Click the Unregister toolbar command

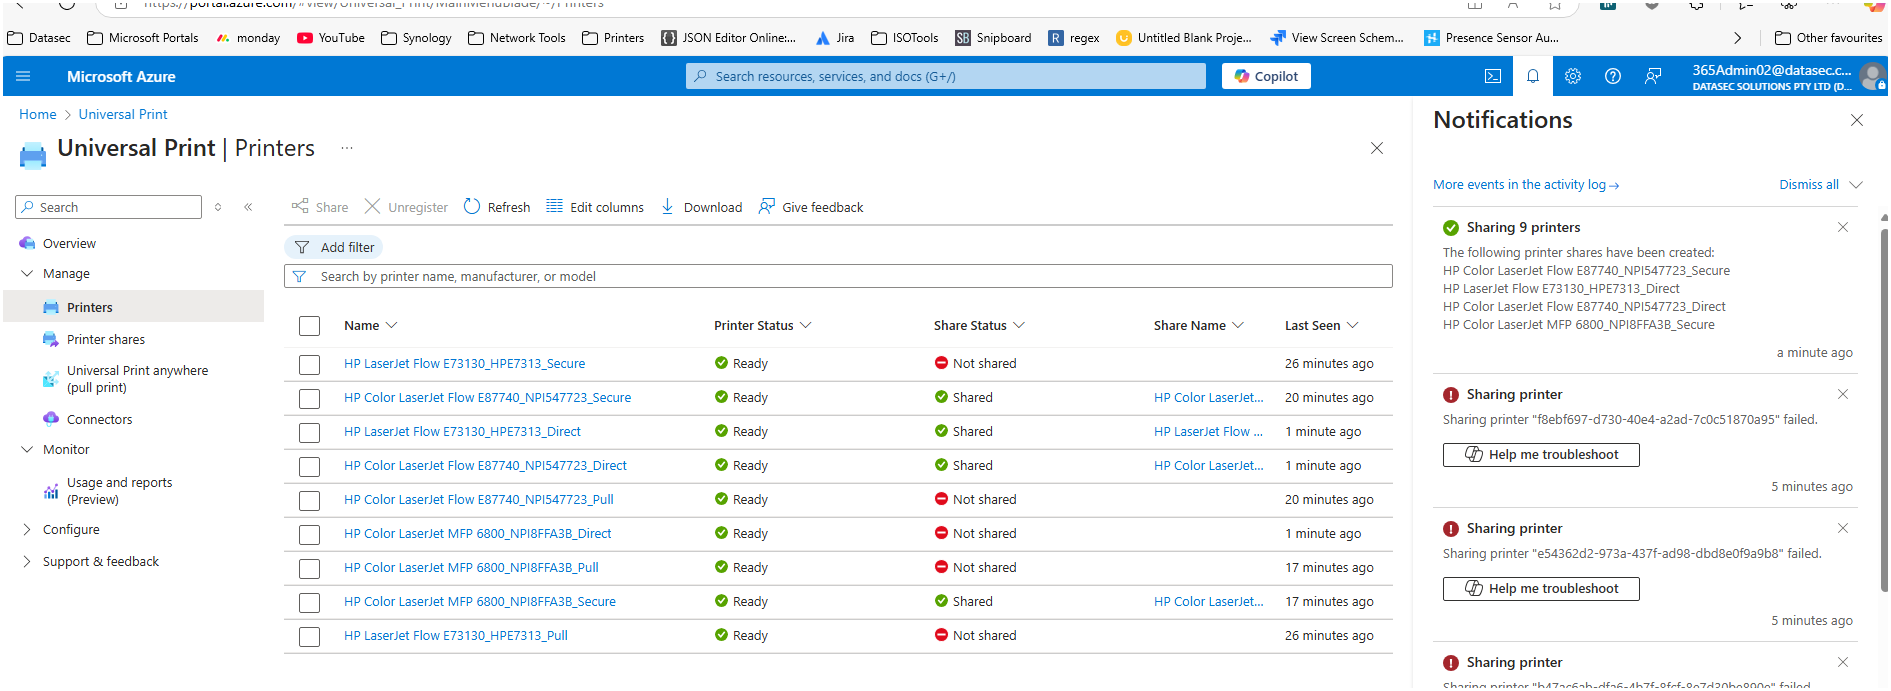coord(405,207)
